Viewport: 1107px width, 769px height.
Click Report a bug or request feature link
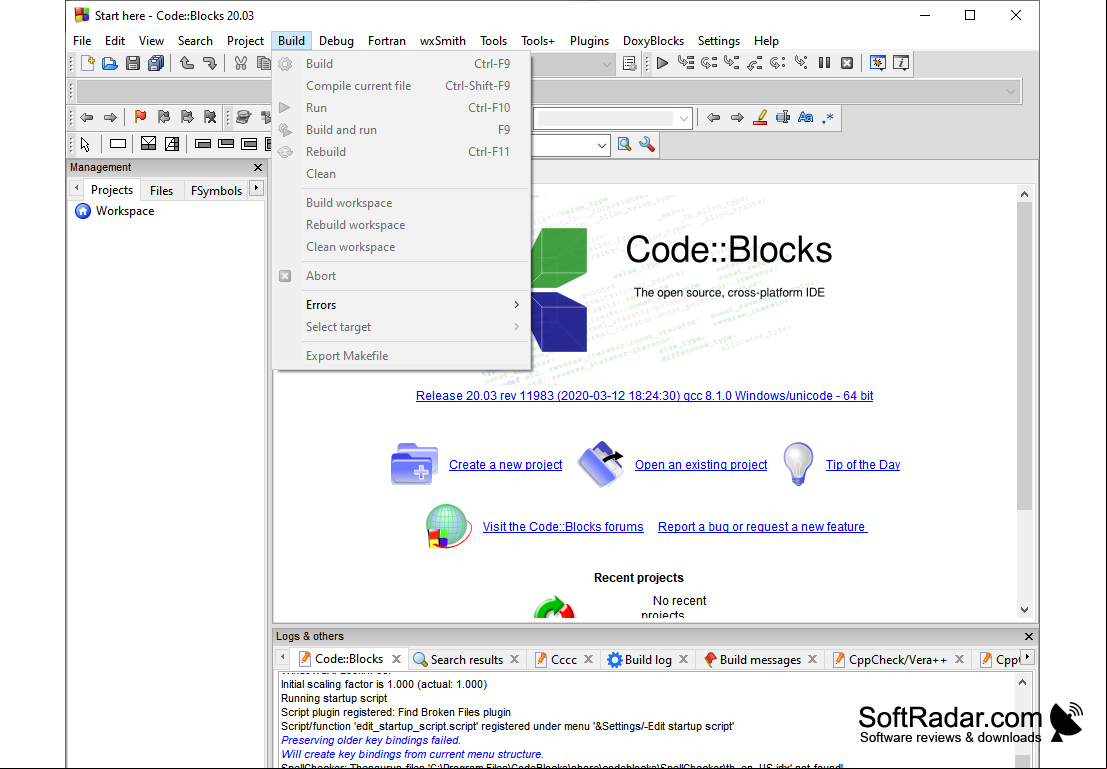tap(762, 527)
